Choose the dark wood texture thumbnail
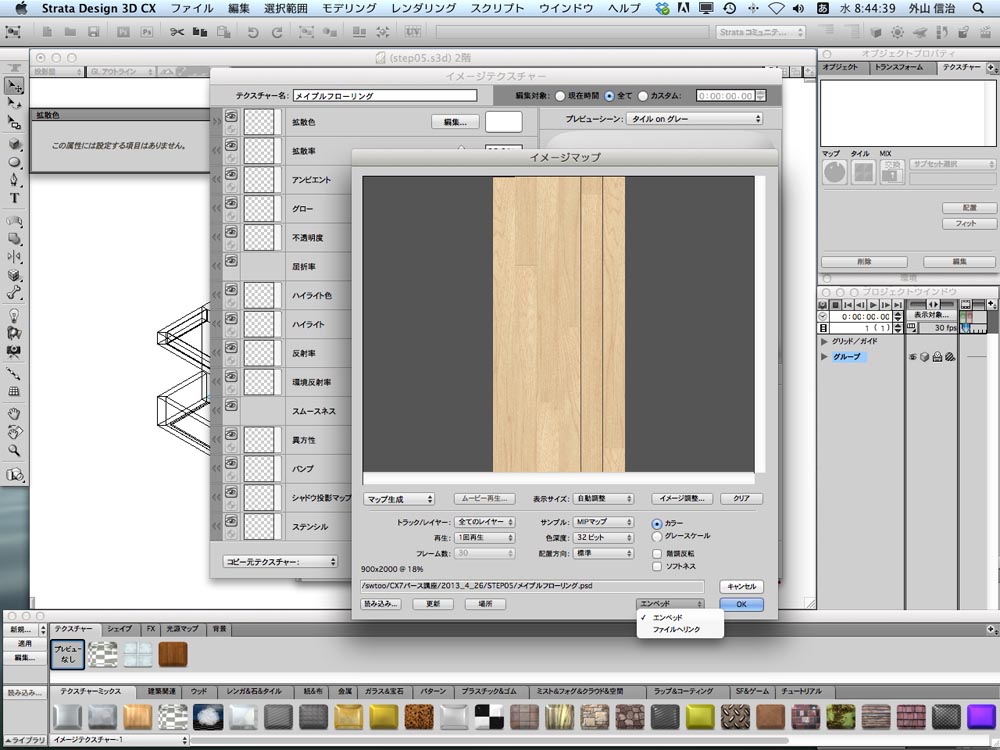Screen dimensions: 1000x750 pos(173,655)
